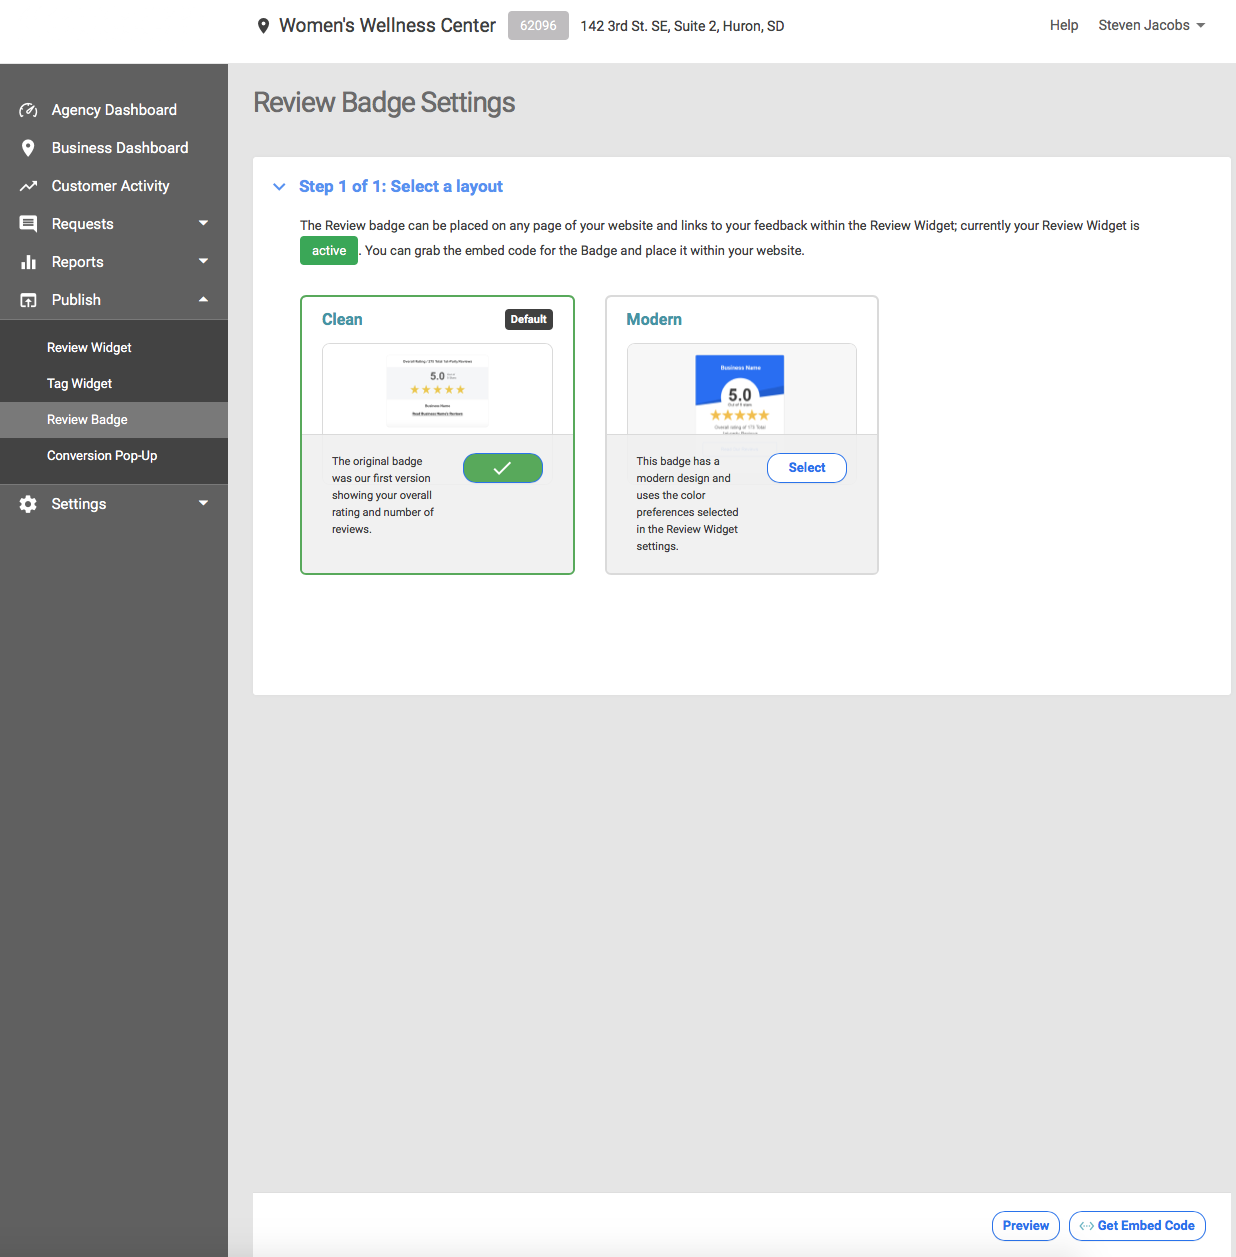Toggle the green checkmark on Clean layout
1236x1257 pixels.
pos(503,468)
